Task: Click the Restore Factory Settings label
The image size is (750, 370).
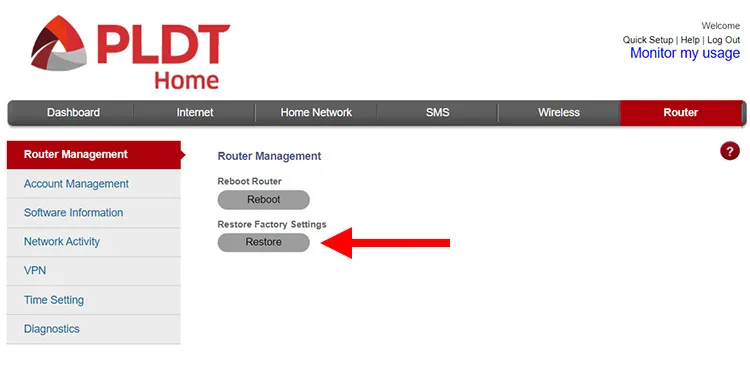Action: point(272,224)
